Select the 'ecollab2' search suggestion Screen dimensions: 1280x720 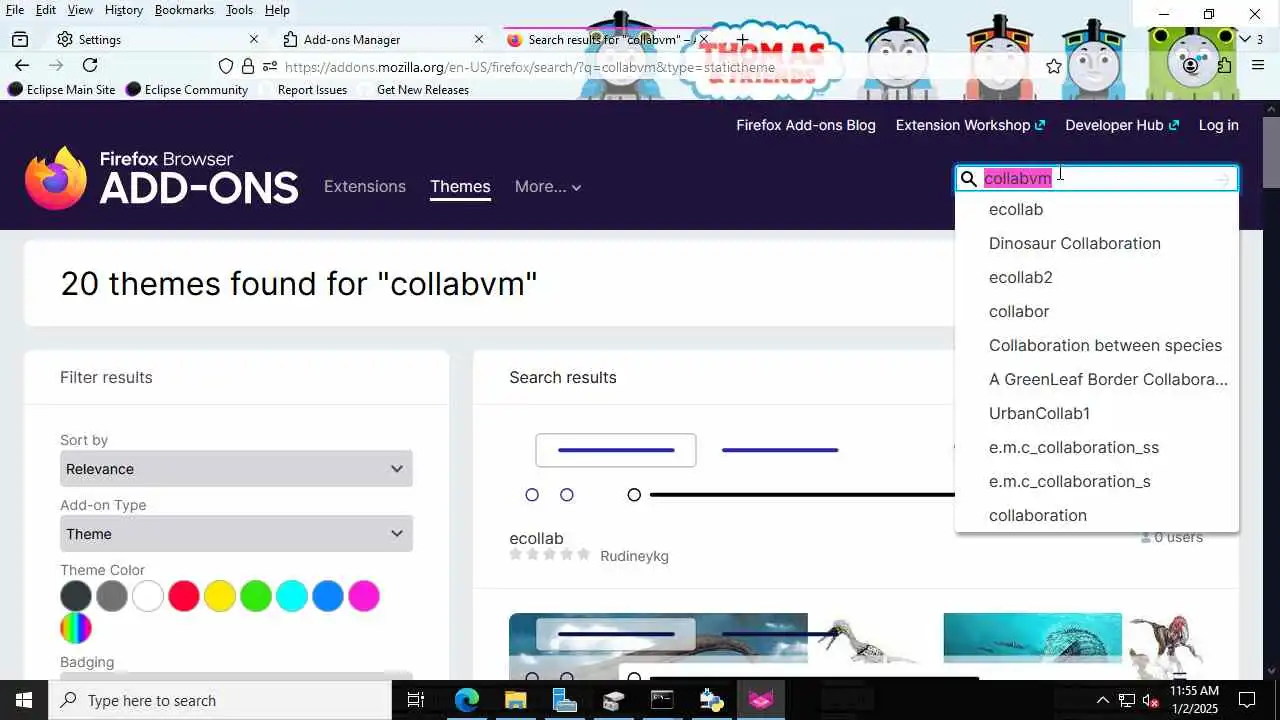coord(1097,277)
